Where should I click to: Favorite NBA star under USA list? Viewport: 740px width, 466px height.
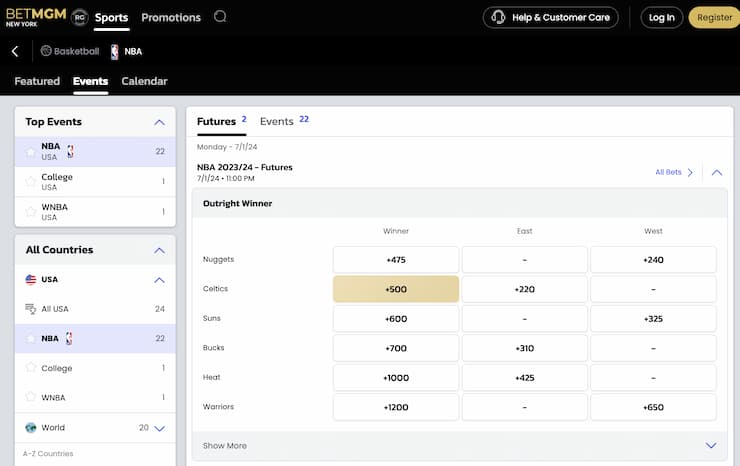[x=31, y=339]
